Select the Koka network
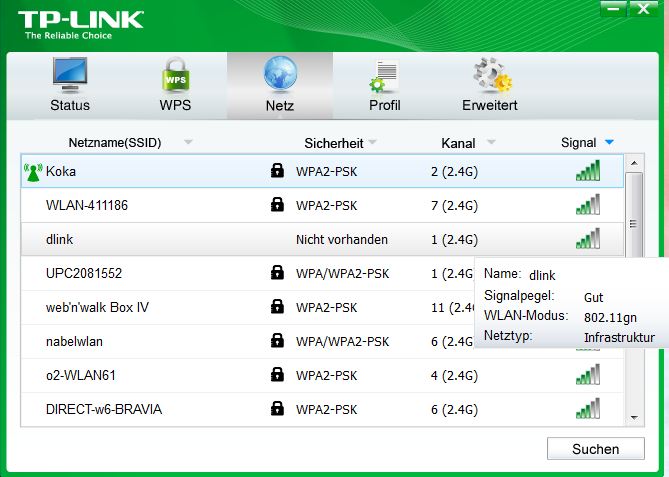 coord(322,171)
